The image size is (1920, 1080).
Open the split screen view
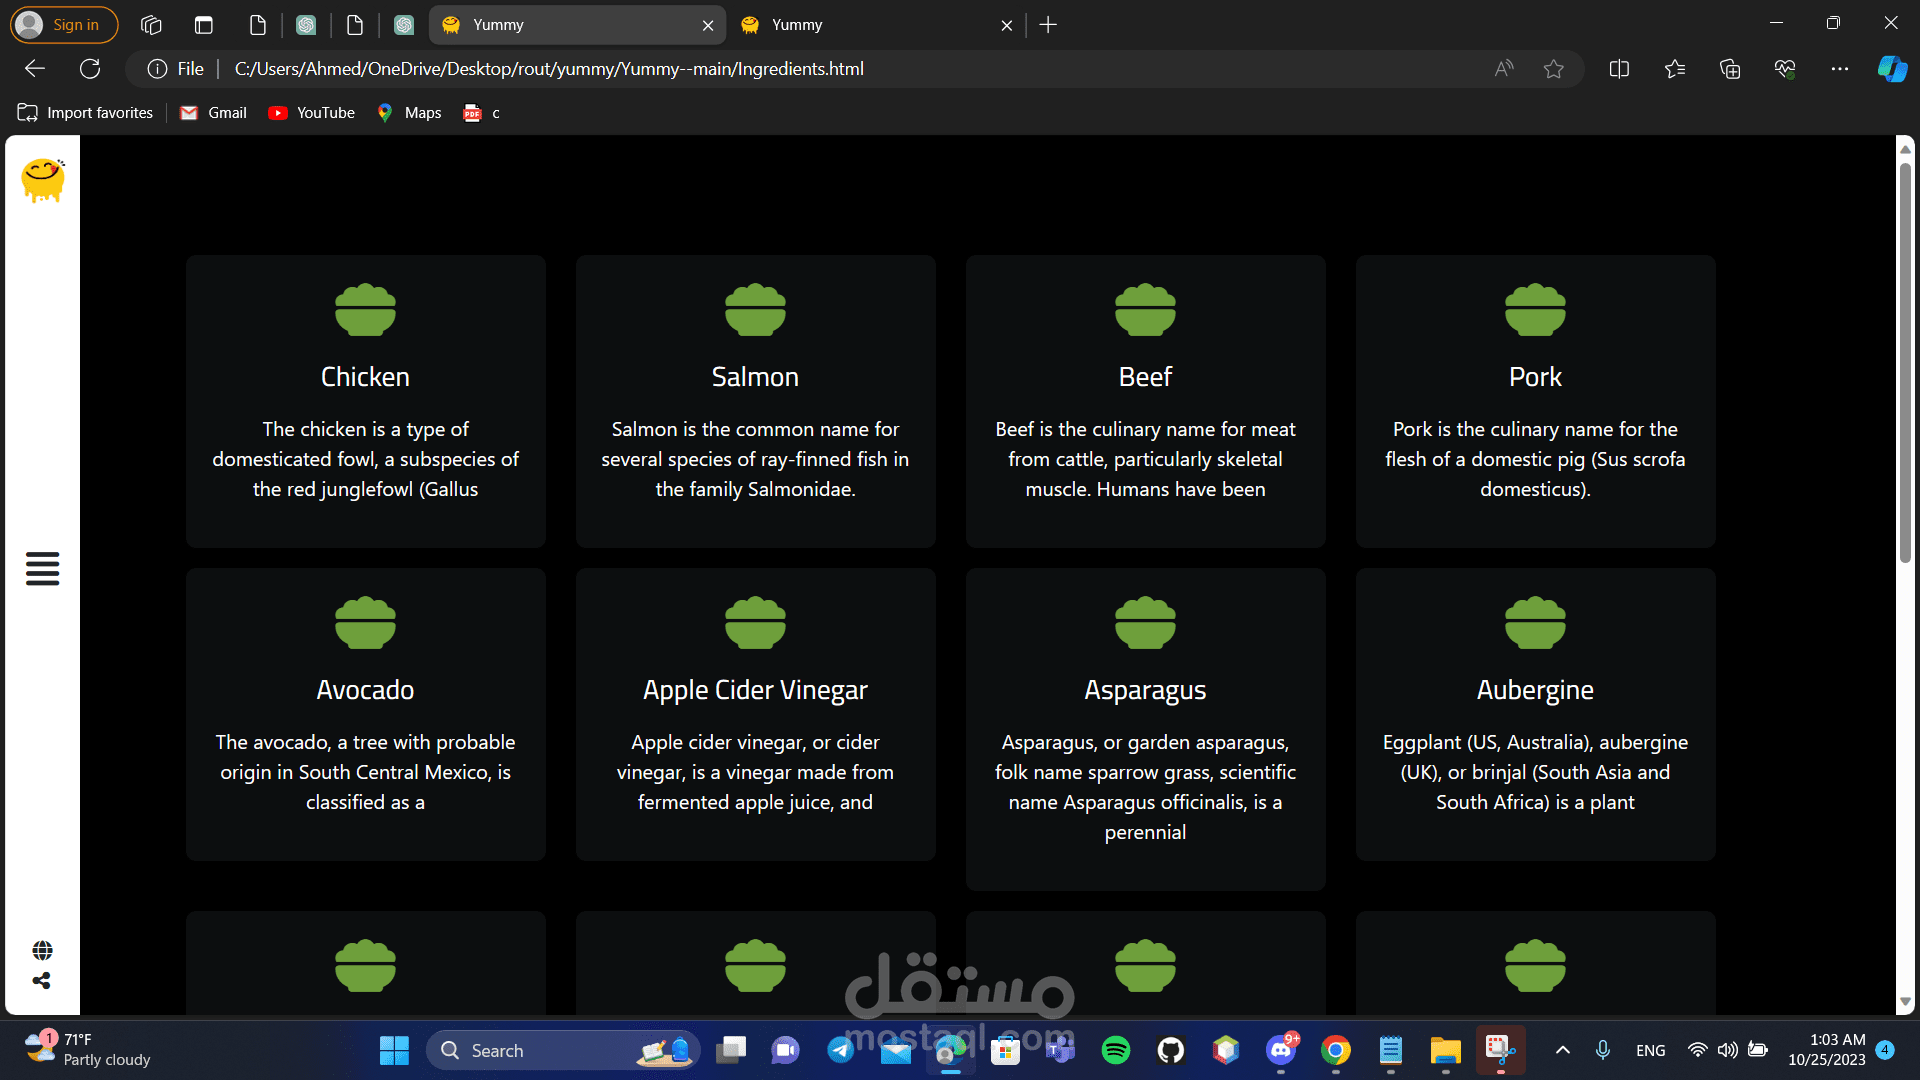click(1619, 69)
